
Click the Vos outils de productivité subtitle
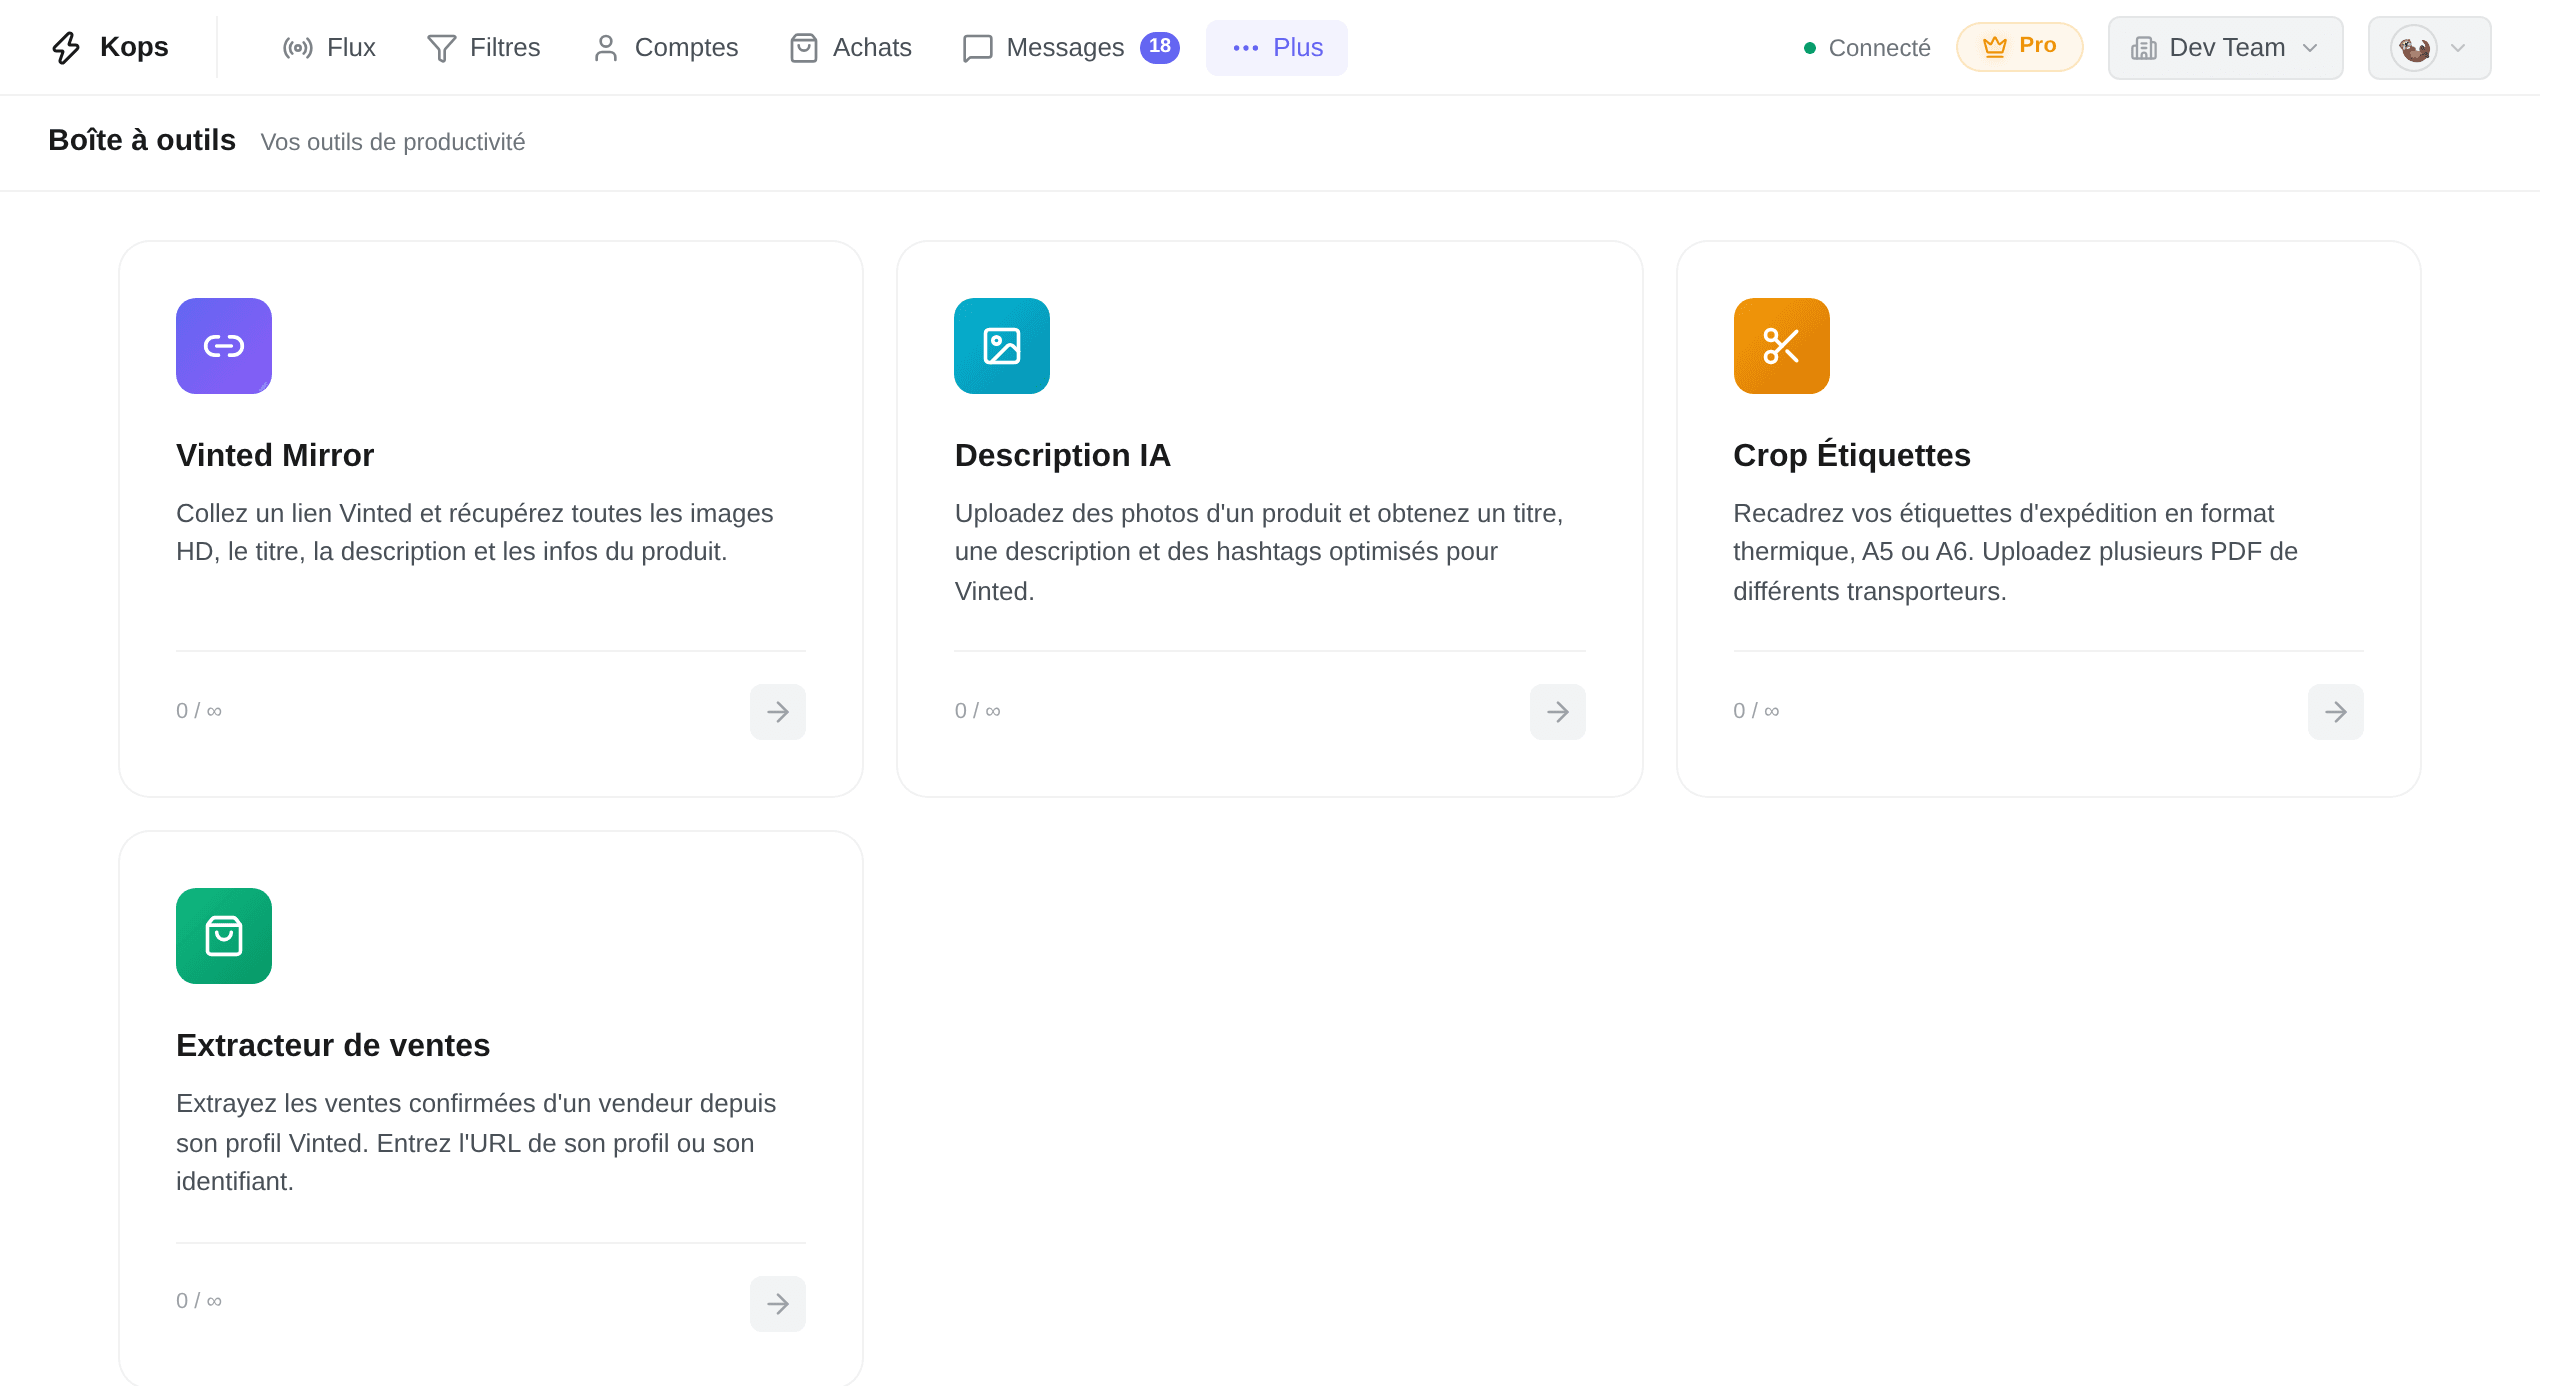(x=393, y=142)
